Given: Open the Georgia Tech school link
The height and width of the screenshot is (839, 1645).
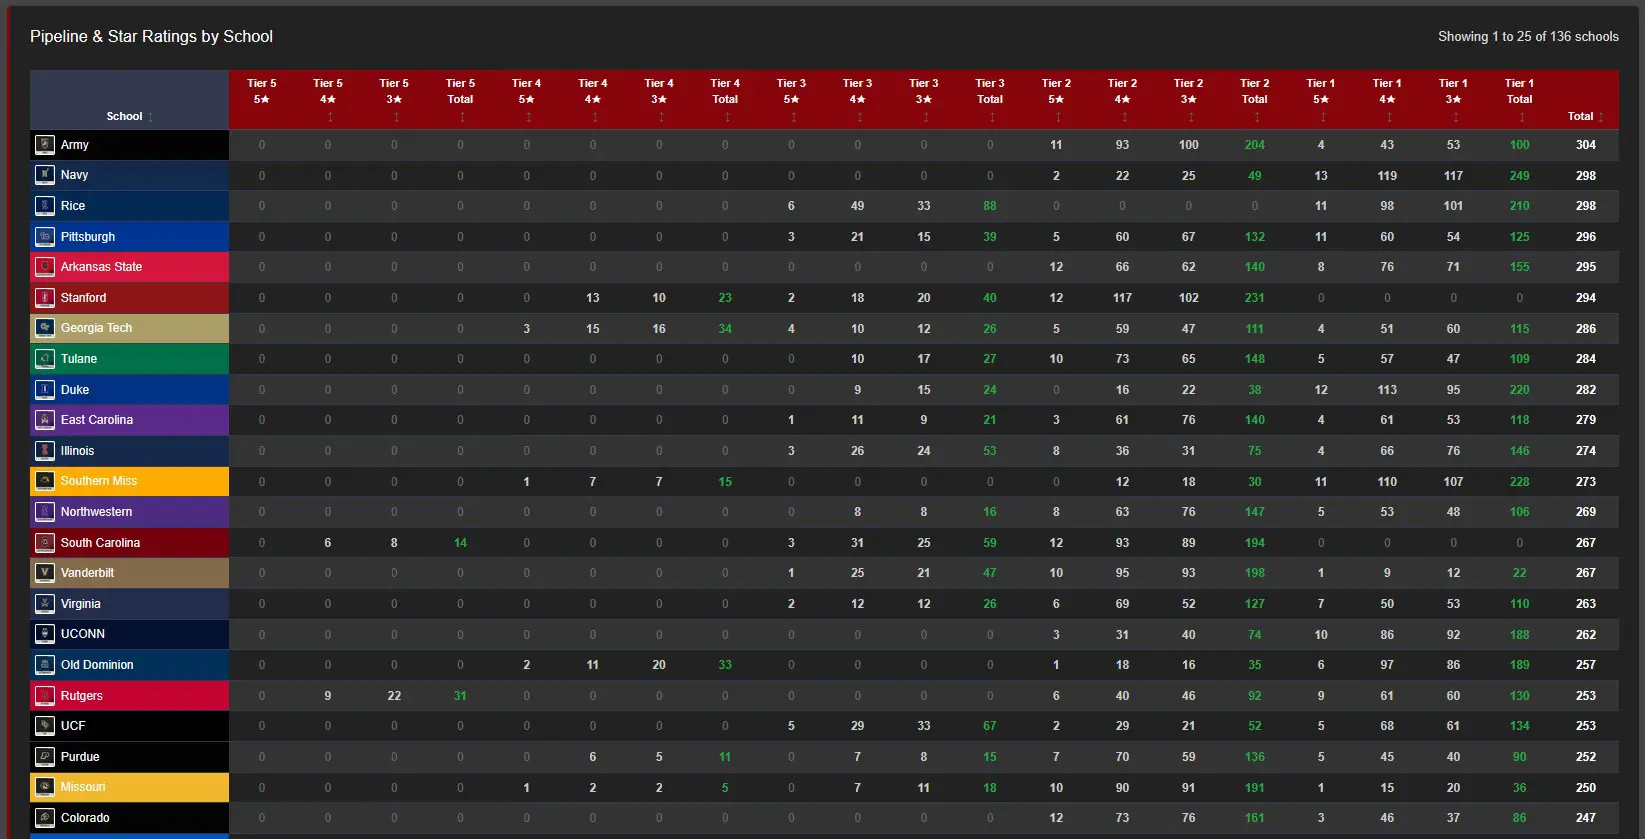Looking at the screenshot, I should pos(96,328).
